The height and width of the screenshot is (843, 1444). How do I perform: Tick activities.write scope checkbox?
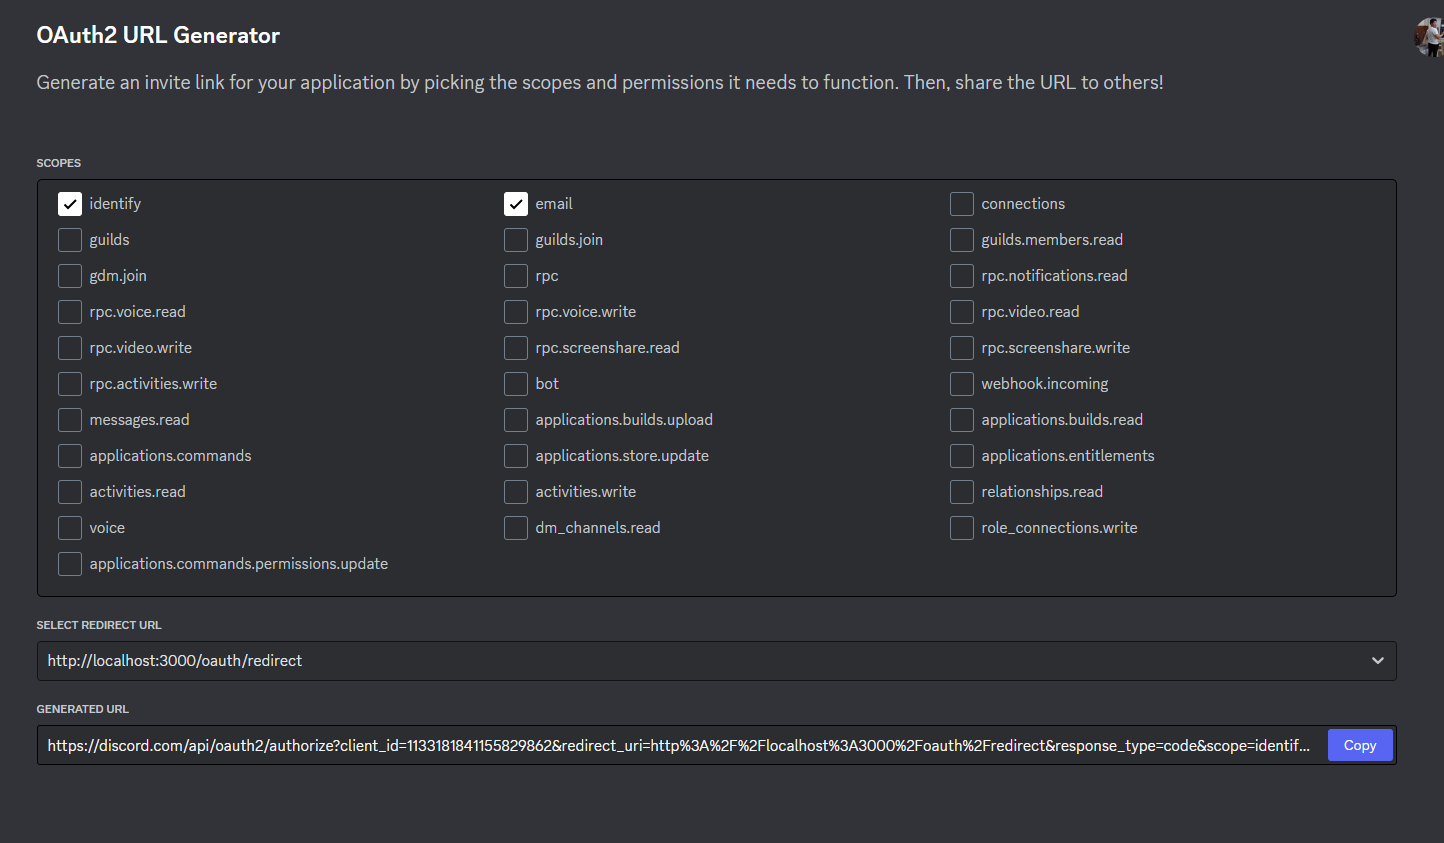(516, 492)
